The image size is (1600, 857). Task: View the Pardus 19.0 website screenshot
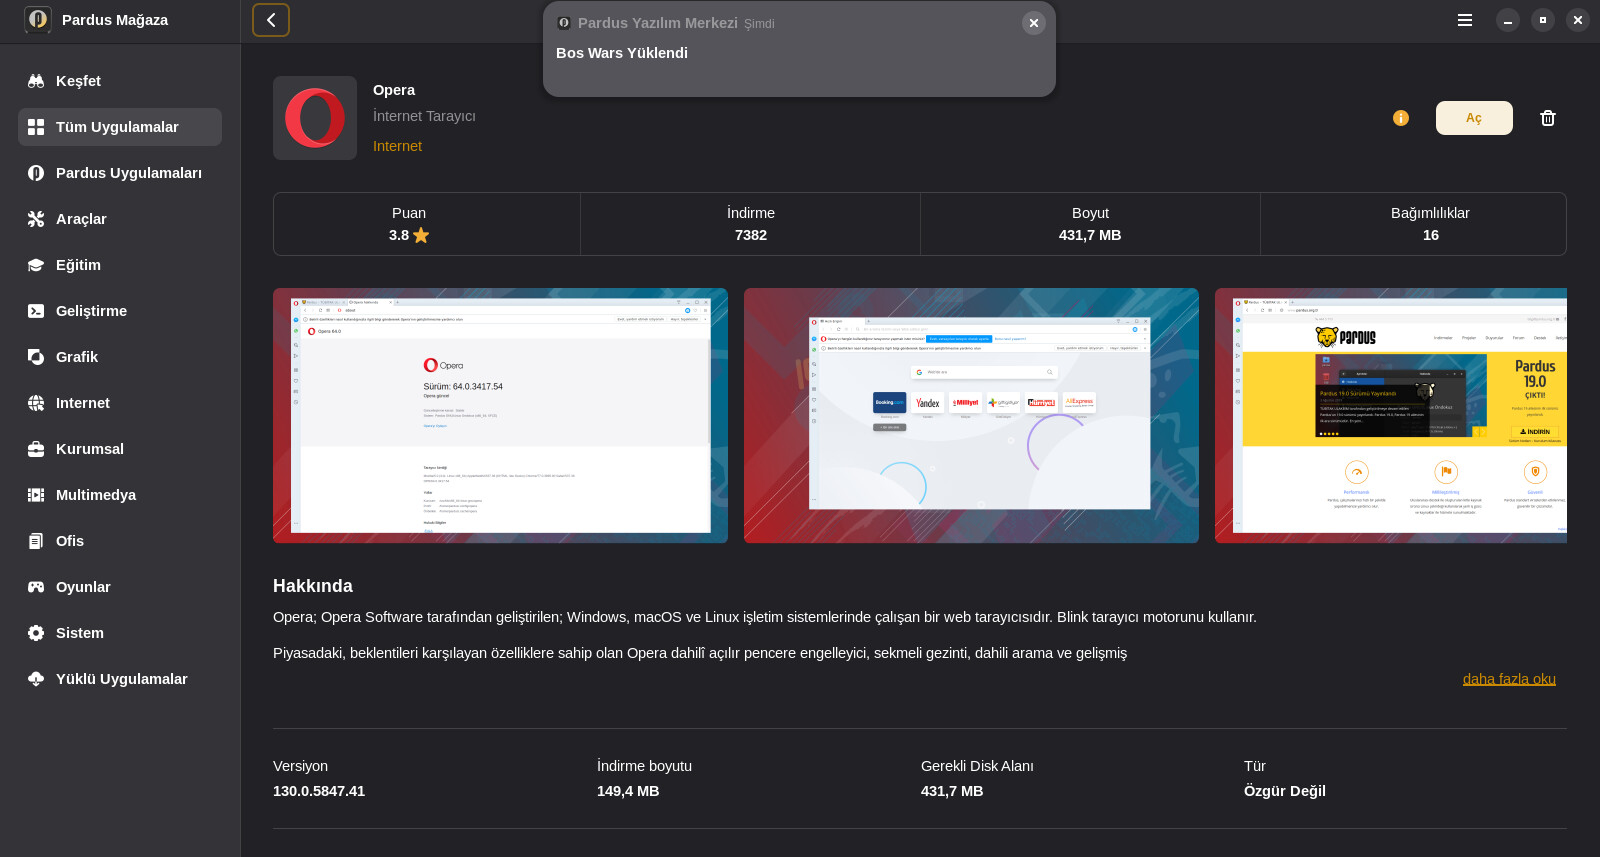pyautogui.click(x=1390, y=415)
